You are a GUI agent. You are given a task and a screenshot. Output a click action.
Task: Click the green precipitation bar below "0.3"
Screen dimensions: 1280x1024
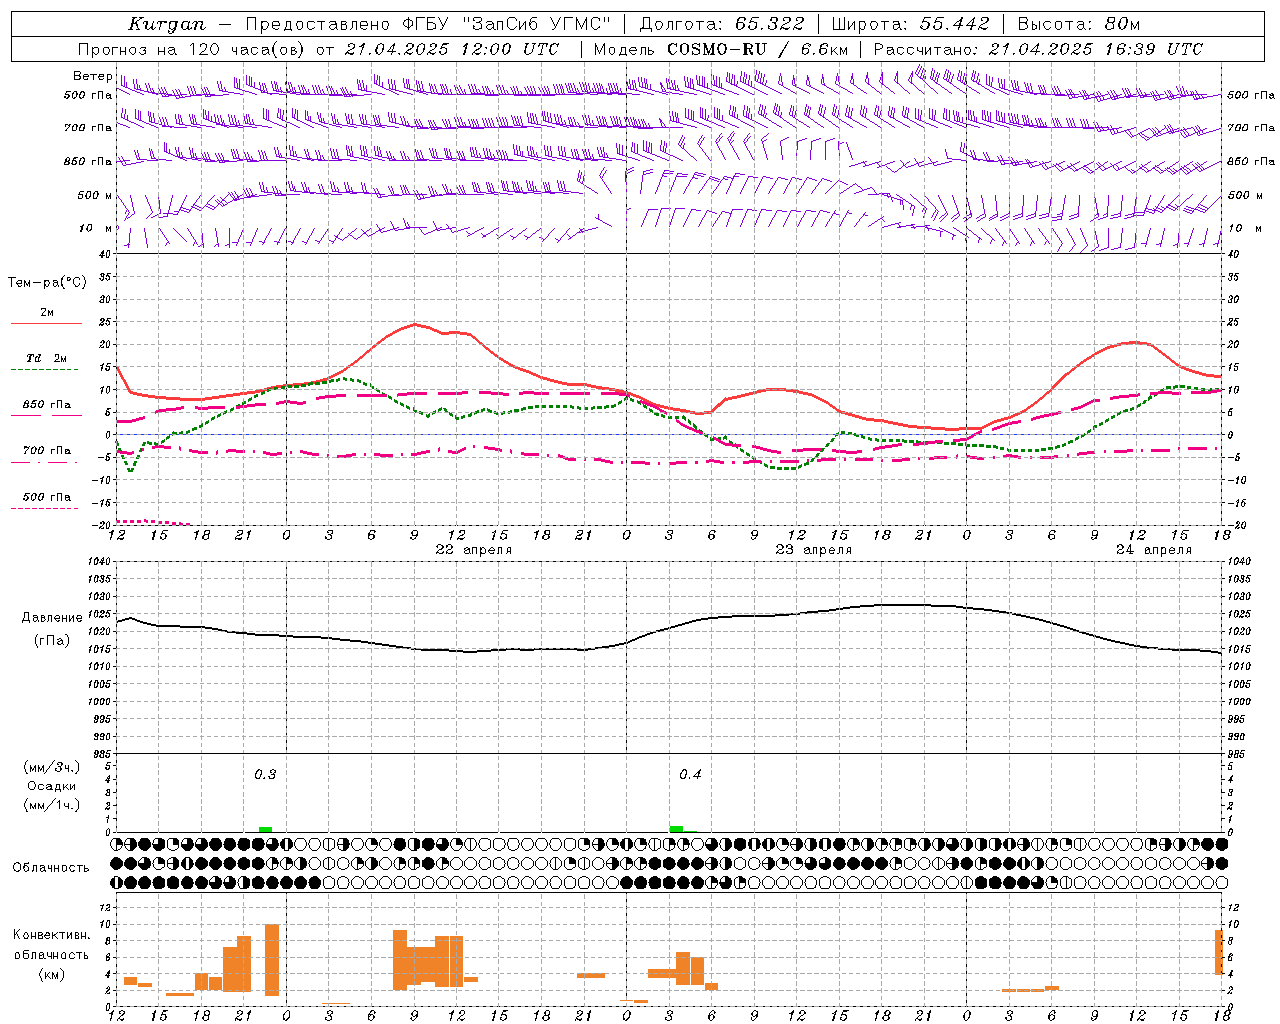pyautogui.click(x=265, y=830)
